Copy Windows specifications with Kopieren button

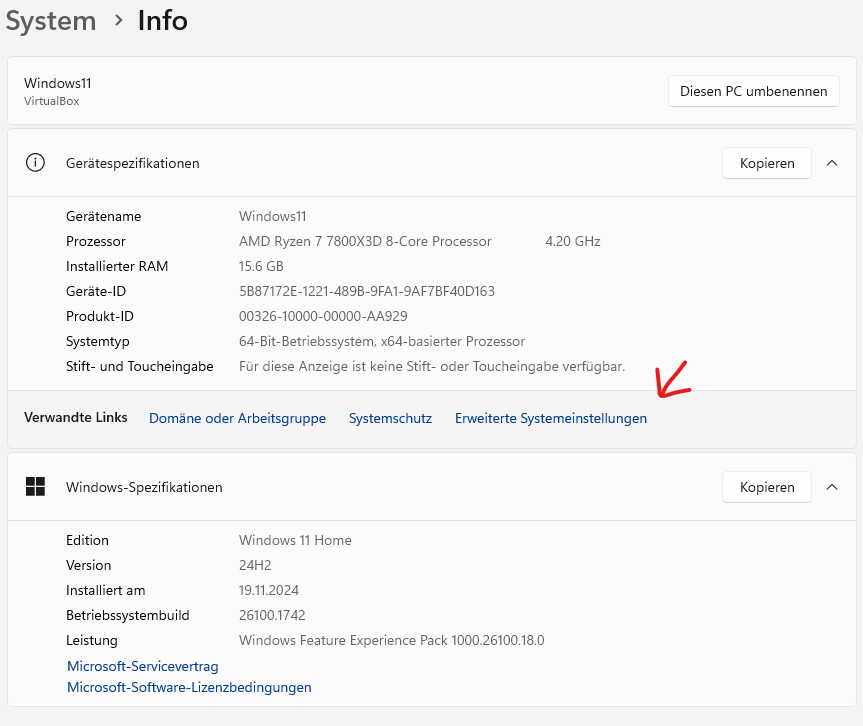point(767,487)
